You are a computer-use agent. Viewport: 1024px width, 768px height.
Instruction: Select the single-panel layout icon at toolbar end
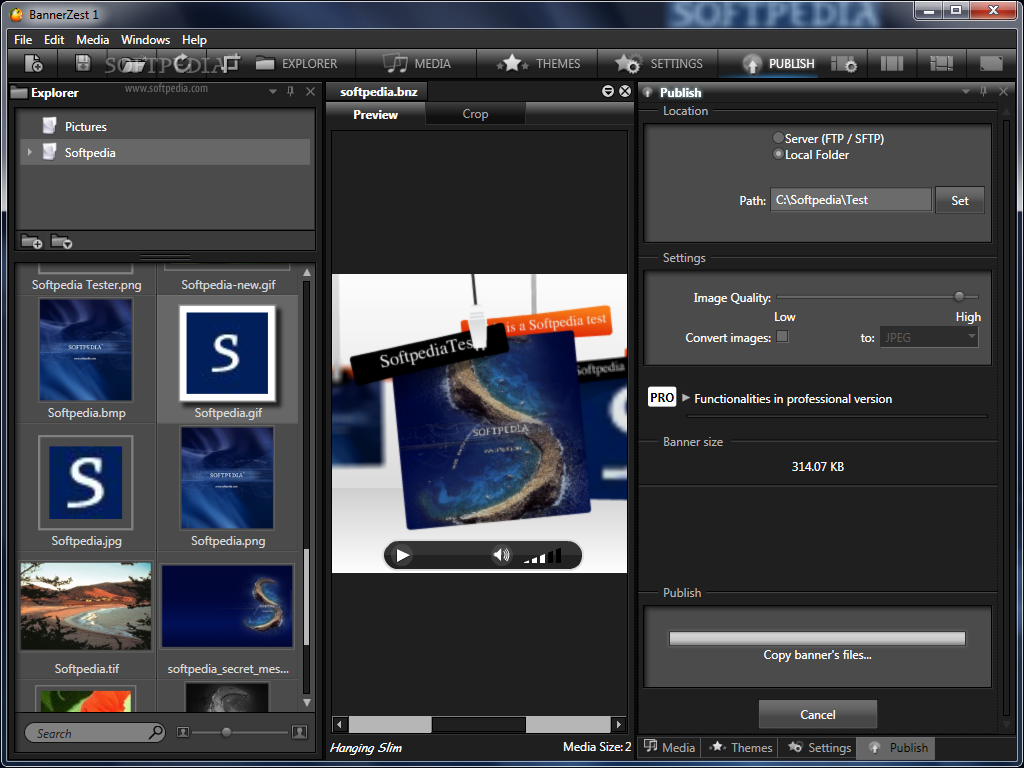point(991,64)
